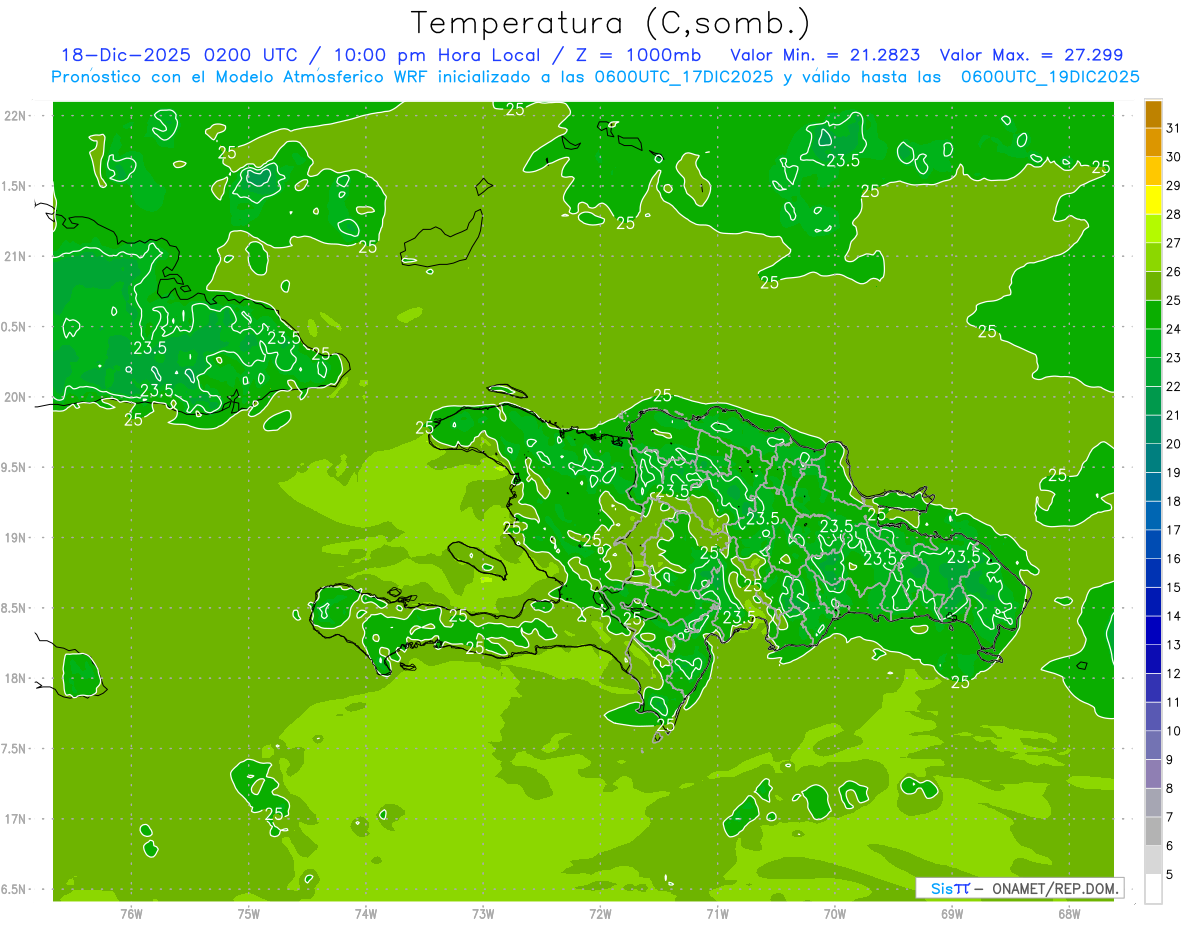Screen dimensions: 1200x927
Task: Pick the legend color band between 26 and 27
Action: pos(1153,258)
